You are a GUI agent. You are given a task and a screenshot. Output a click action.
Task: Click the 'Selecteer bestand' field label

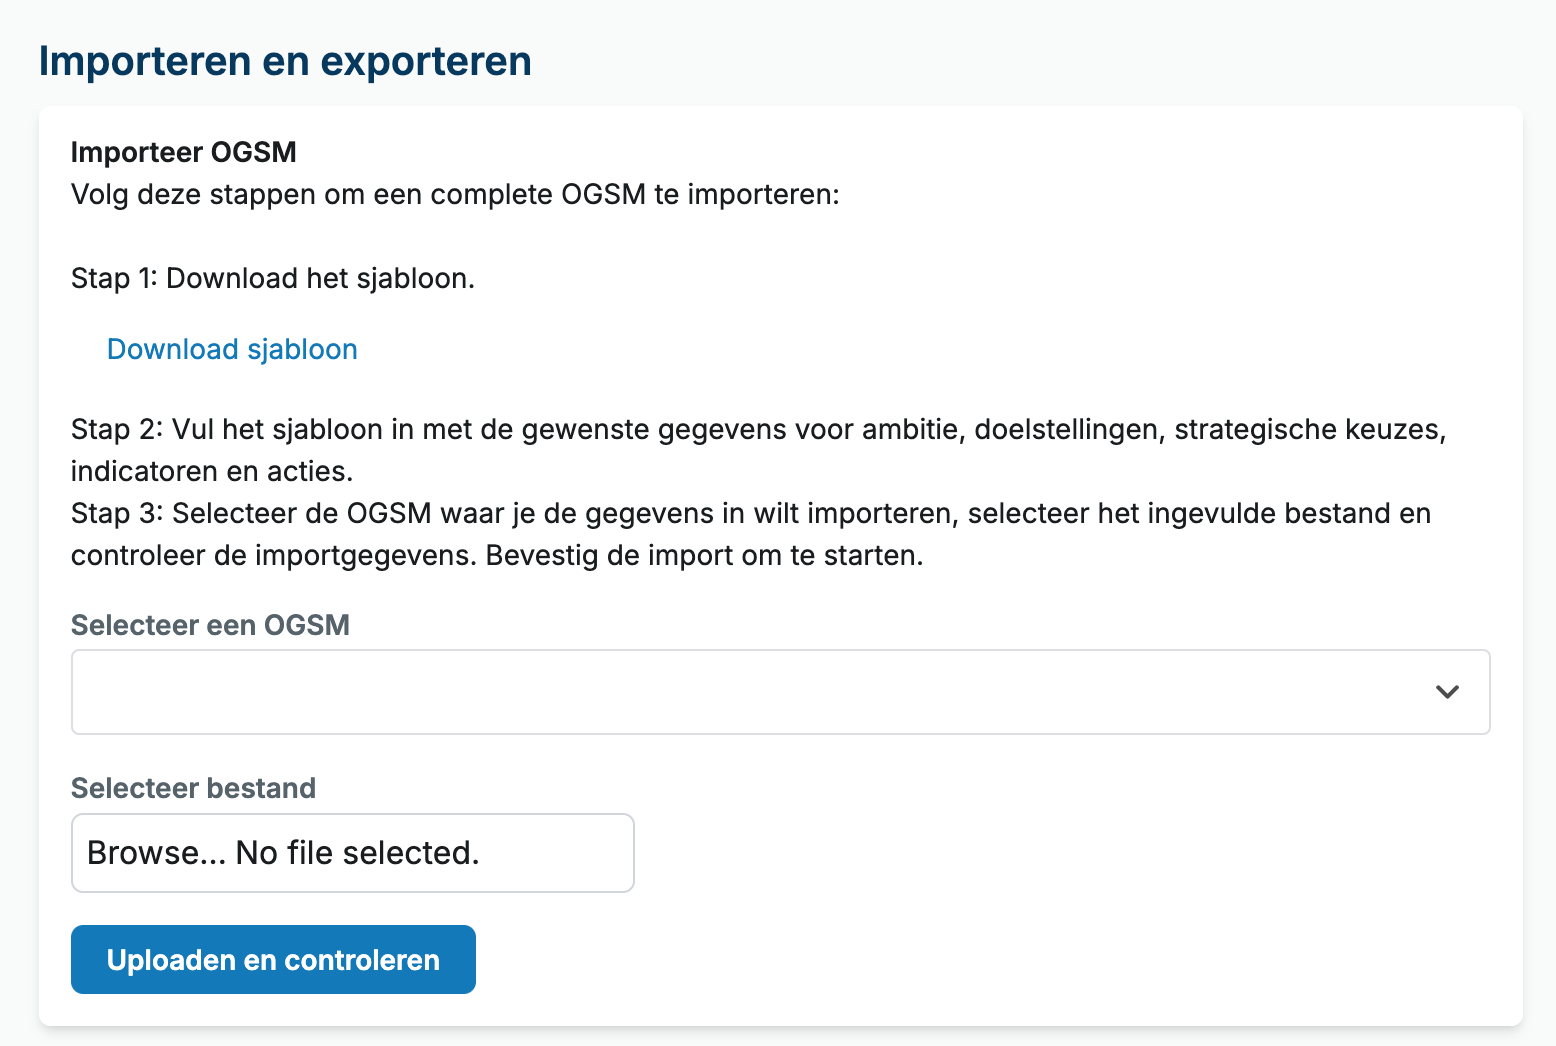pyautogui.click(x=193, y=788)
